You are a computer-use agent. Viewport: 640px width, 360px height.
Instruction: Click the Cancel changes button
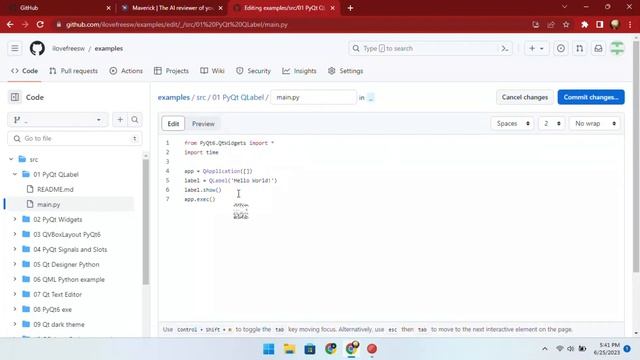click(524, 97)
